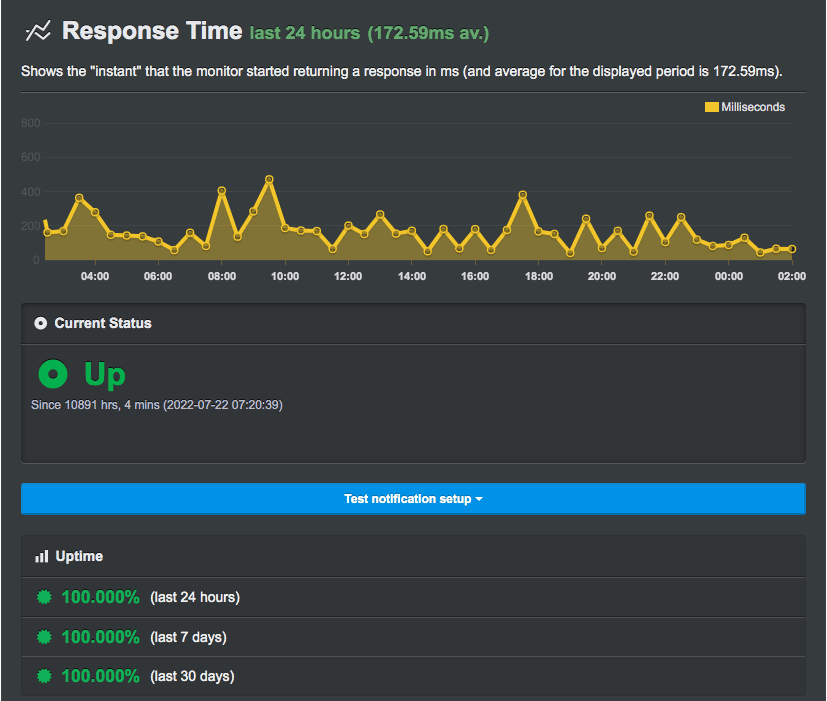Click the green dot beside last 24 hours uptime
This screenshot has height=701, width=827.
pos(42,596)
